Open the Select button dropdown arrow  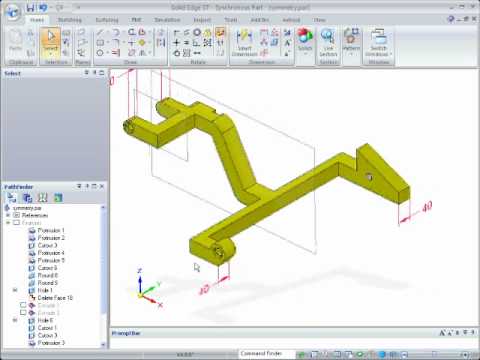50,54
